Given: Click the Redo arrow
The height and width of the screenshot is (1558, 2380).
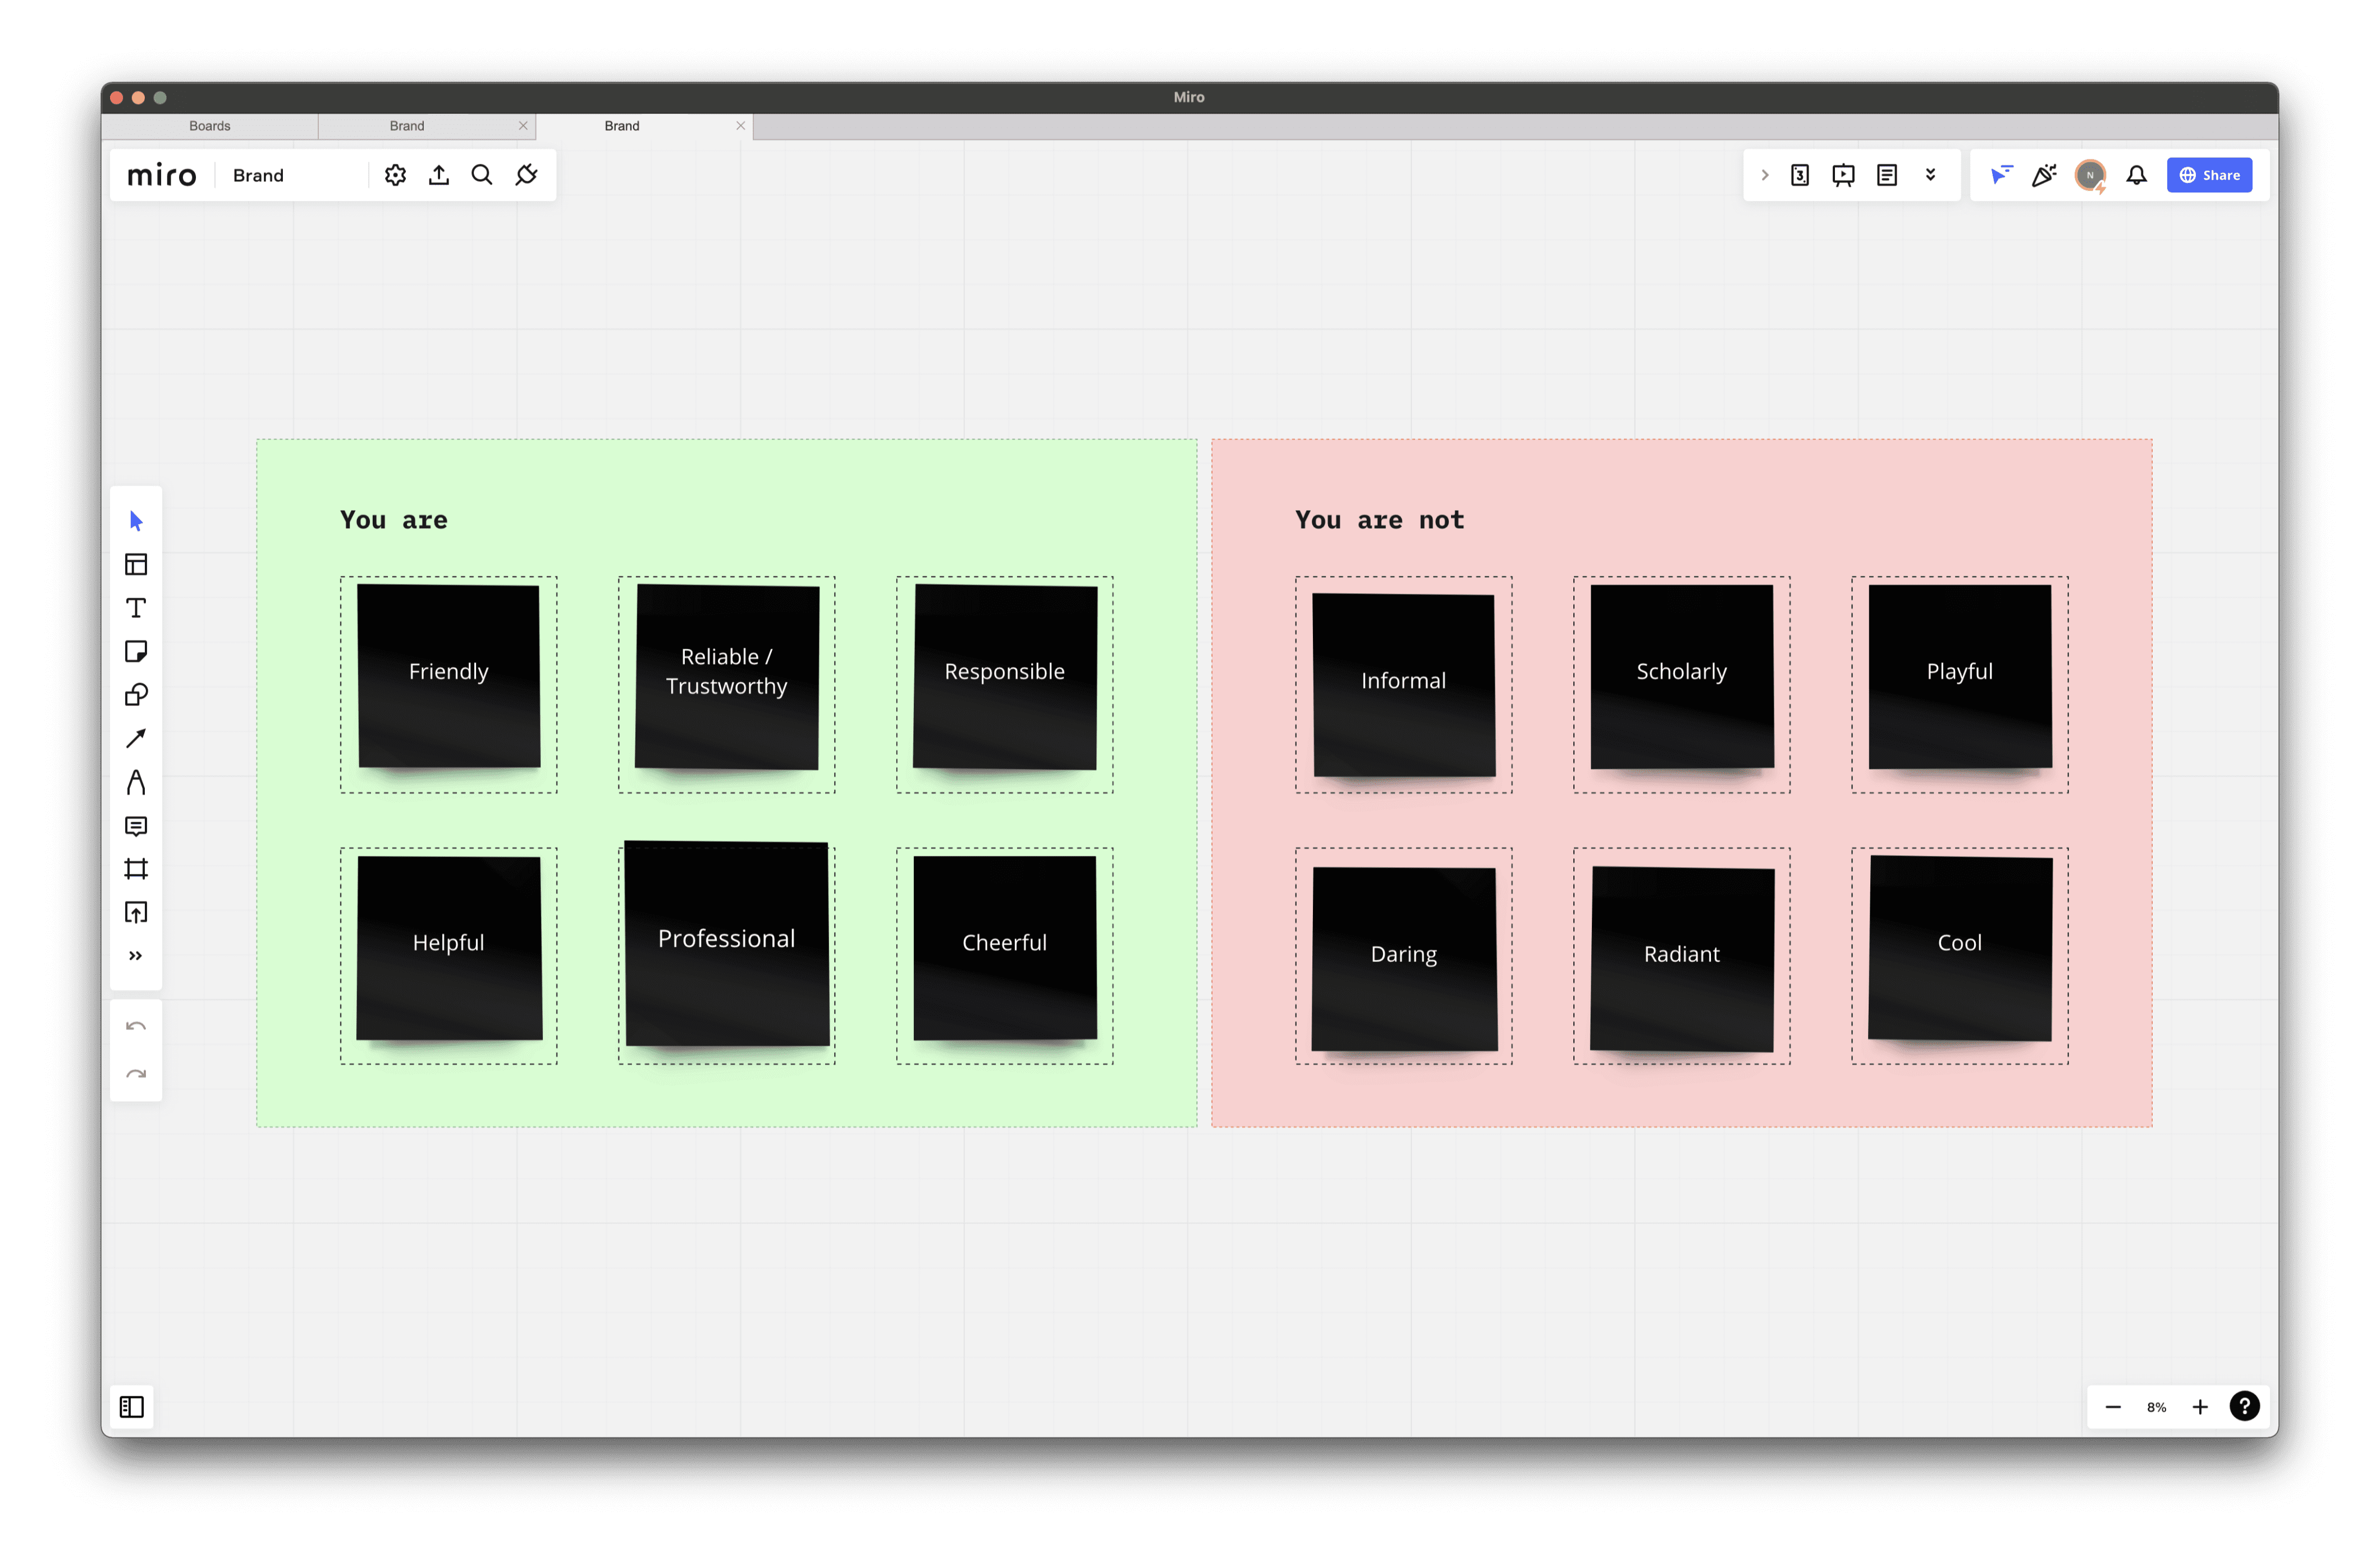Looking at the screenshot, I should [136, 1075].
